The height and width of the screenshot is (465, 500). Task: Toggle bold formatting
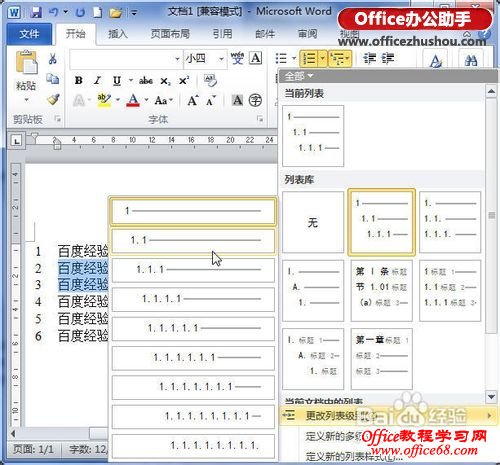click(x=79, y=80)
